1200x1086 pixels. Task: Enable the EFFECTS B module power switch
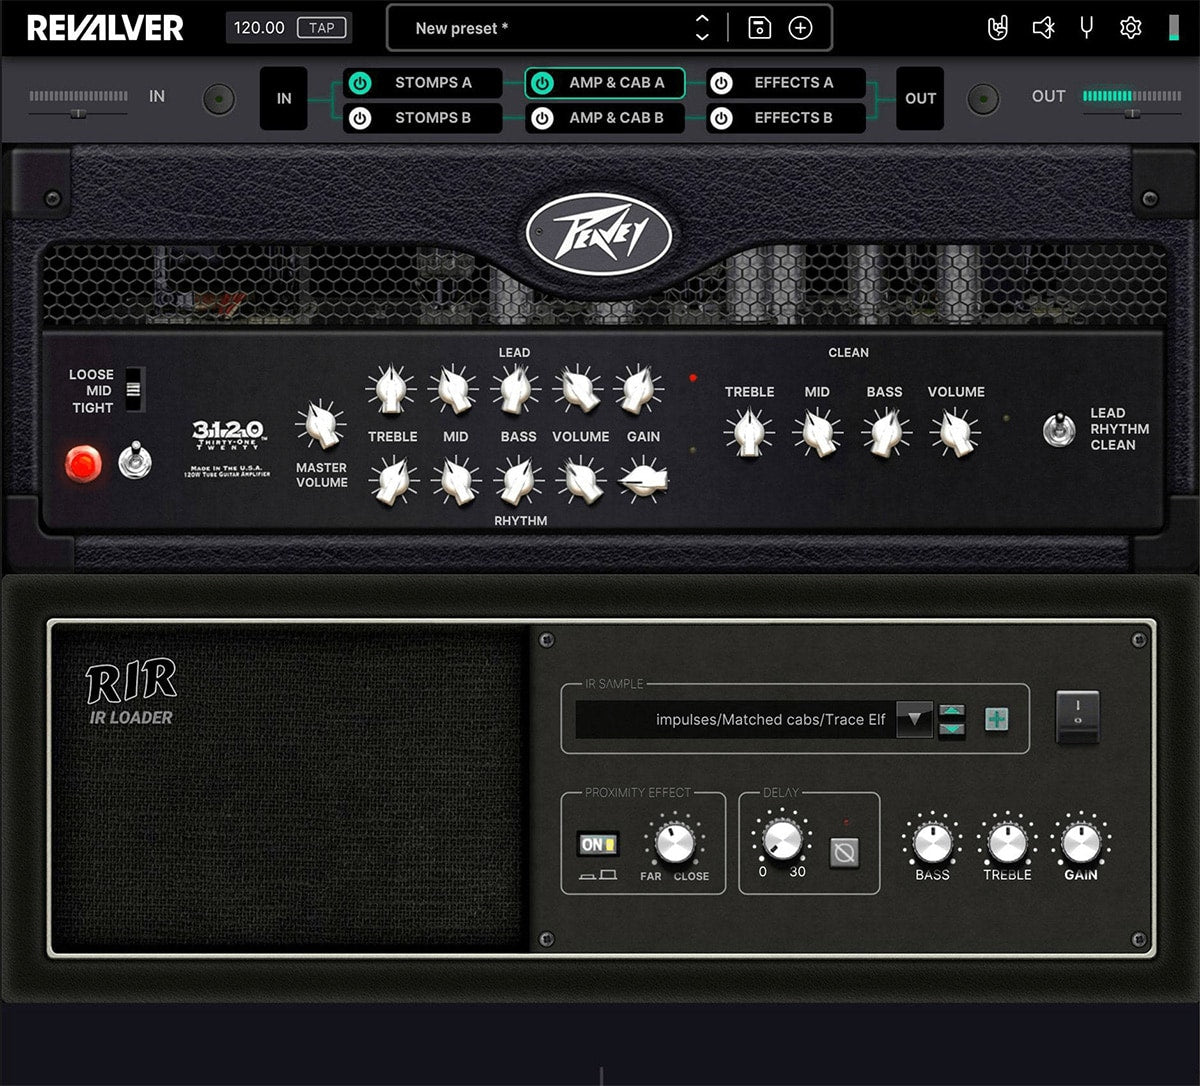721,117
